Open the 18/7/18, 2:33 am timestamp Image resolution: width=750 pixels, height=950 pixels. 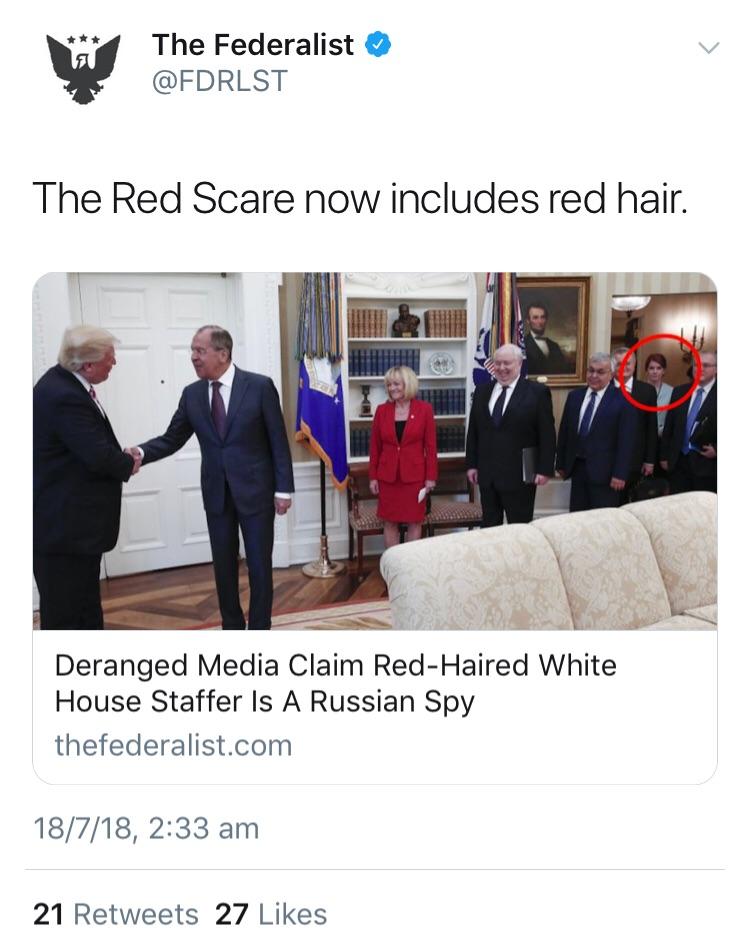pos(146,828)
